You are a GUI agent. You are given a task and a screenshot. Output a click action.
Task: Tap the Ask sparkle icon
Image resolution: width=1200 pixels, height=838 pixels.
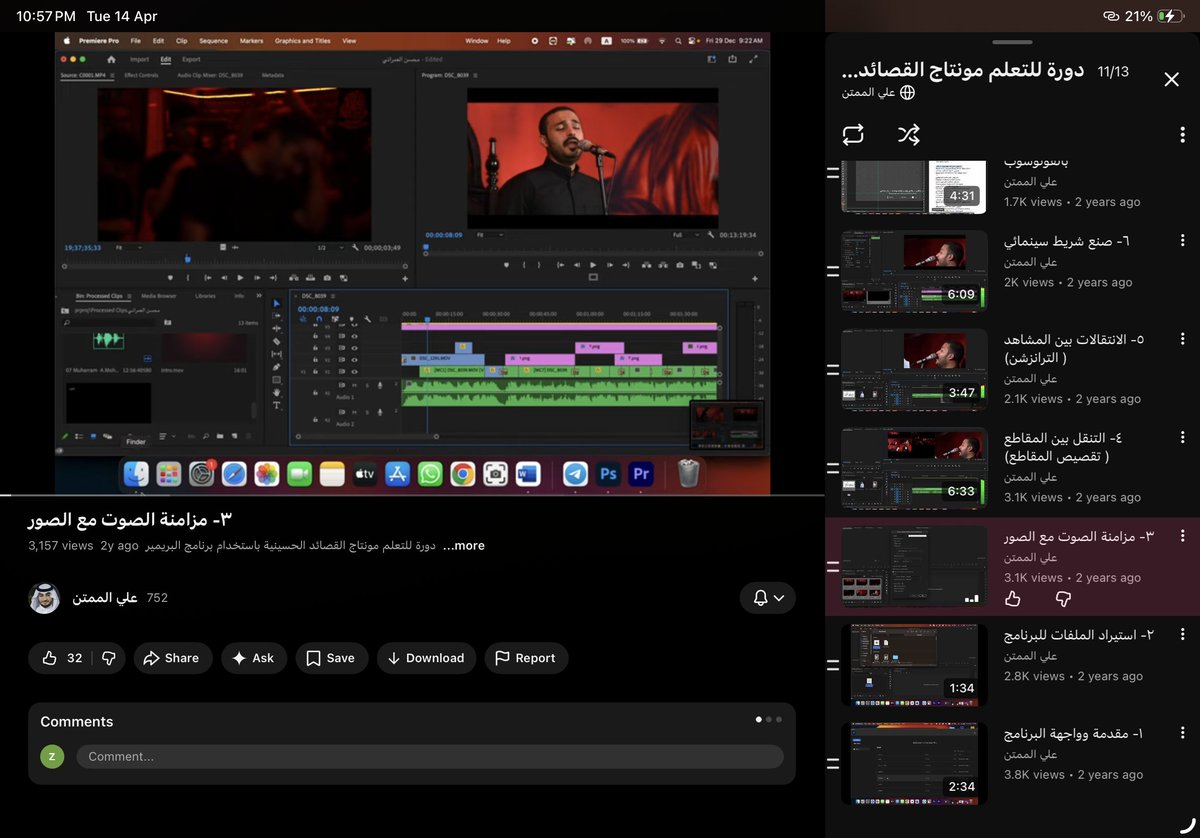click(241, 658)
